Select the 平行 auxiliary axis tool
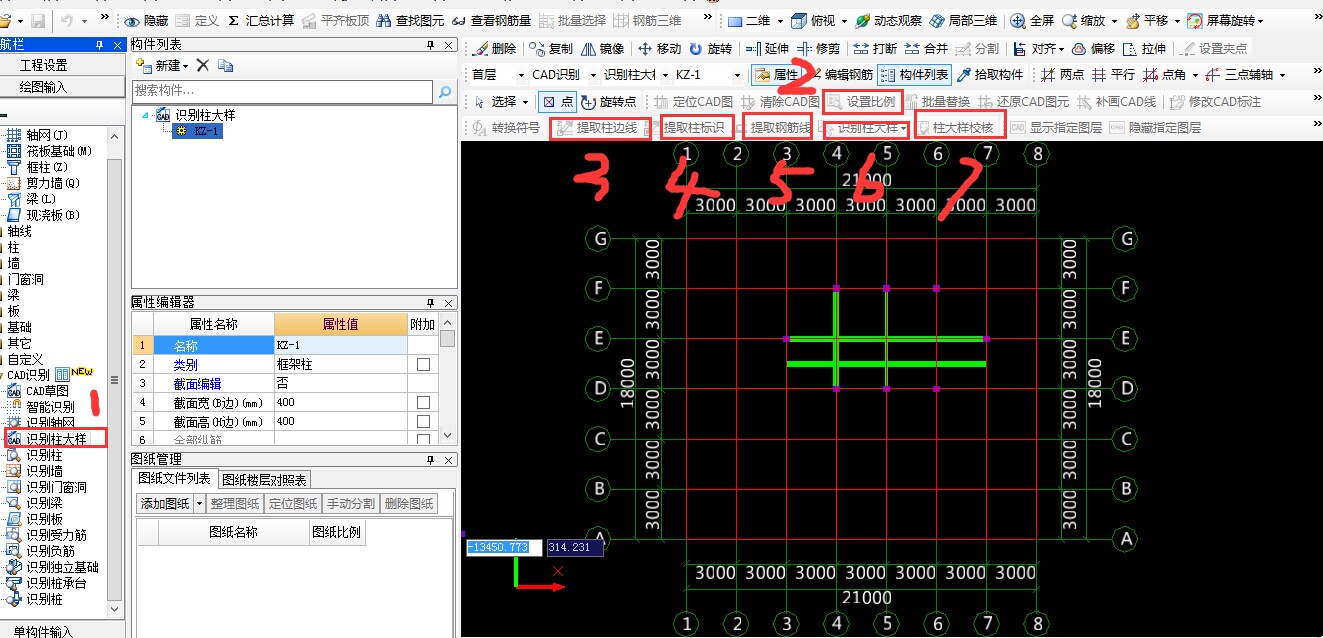 (x=1115, y=75)
